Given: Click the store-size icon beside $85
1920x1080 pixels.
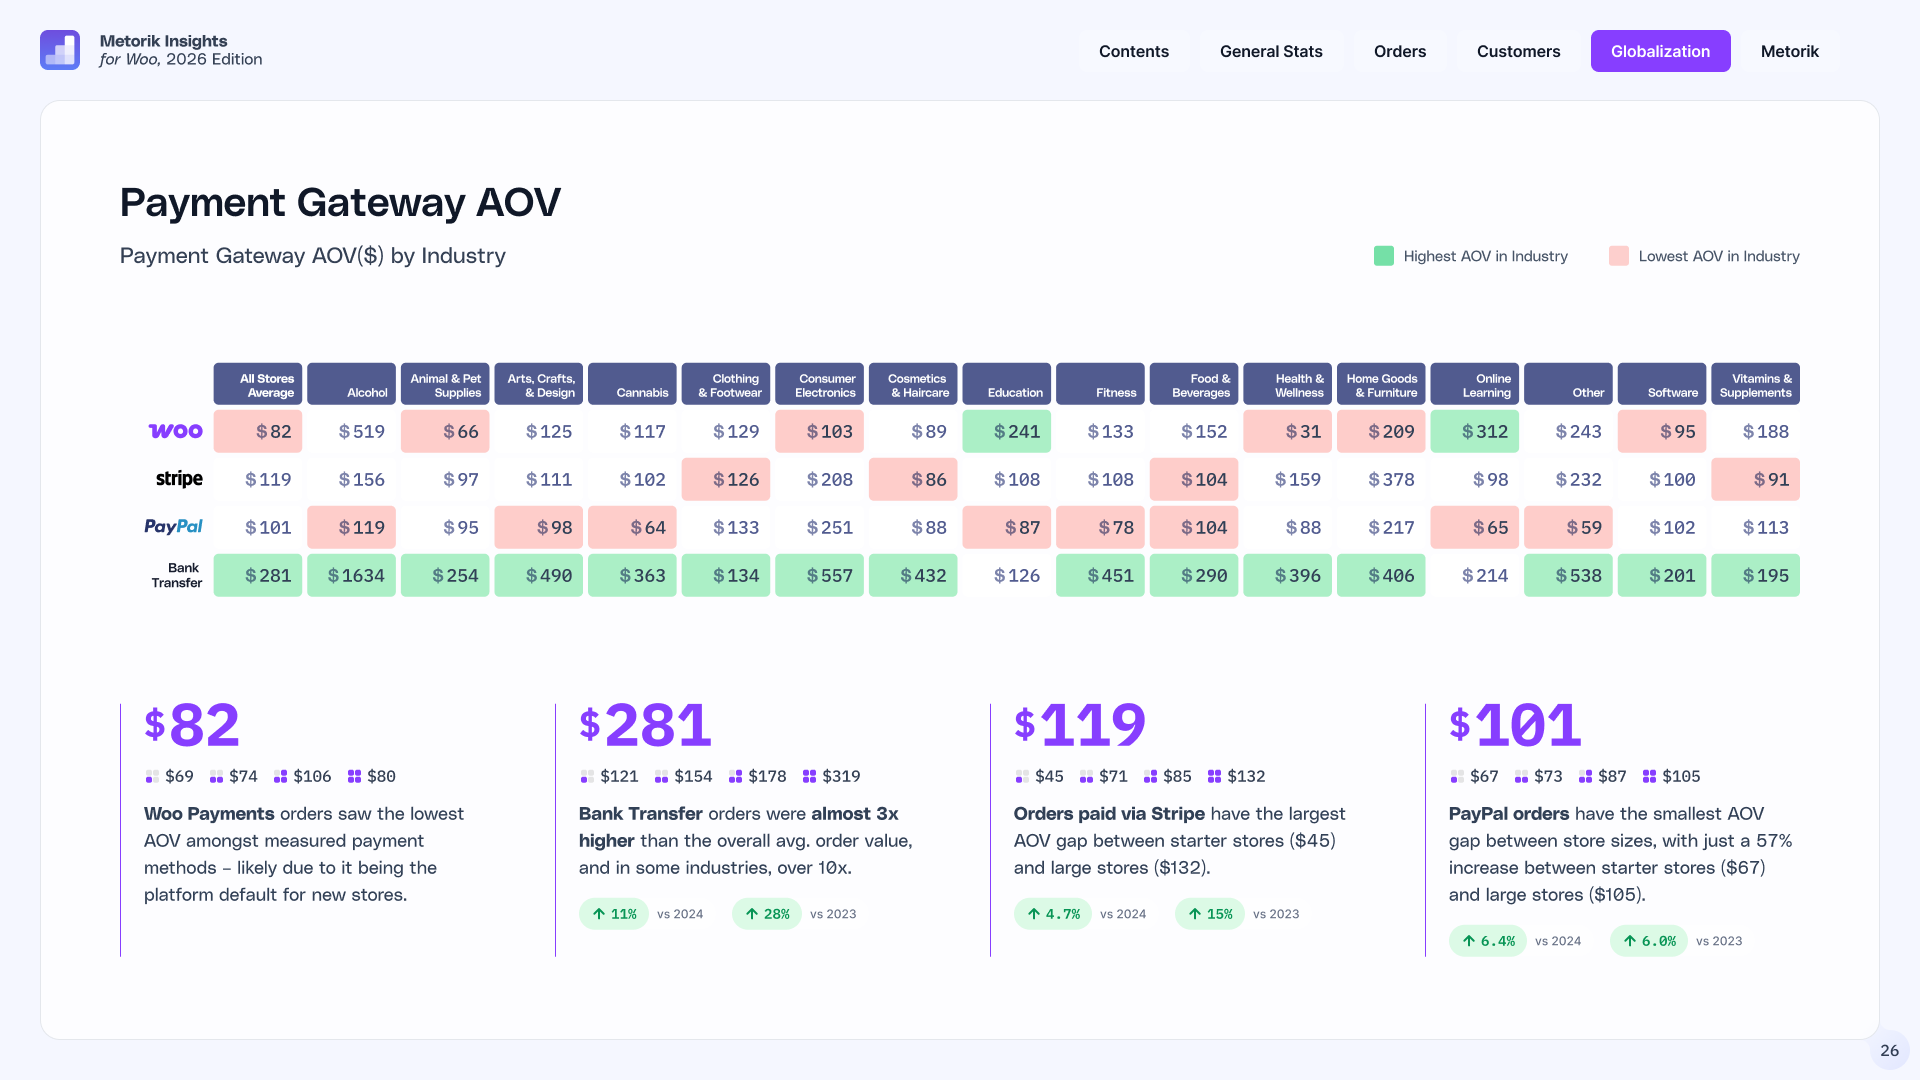Looking at the screenshot, I should point(1150,776).
